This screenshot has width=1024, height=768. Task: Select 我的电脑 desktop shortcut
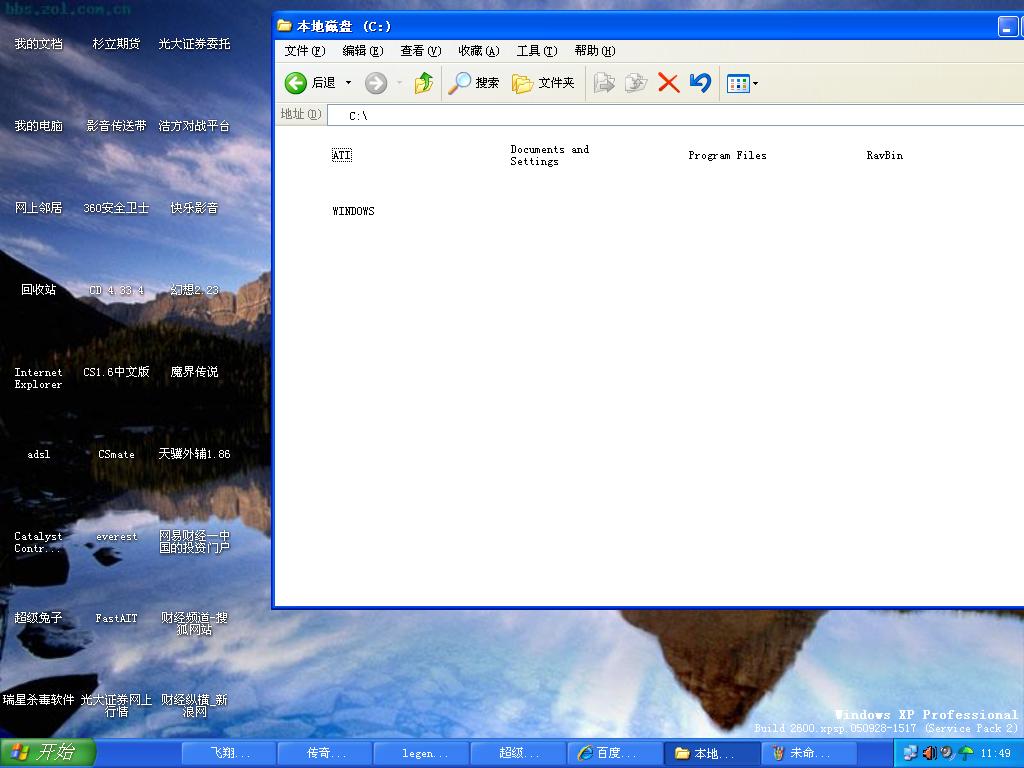39,126
